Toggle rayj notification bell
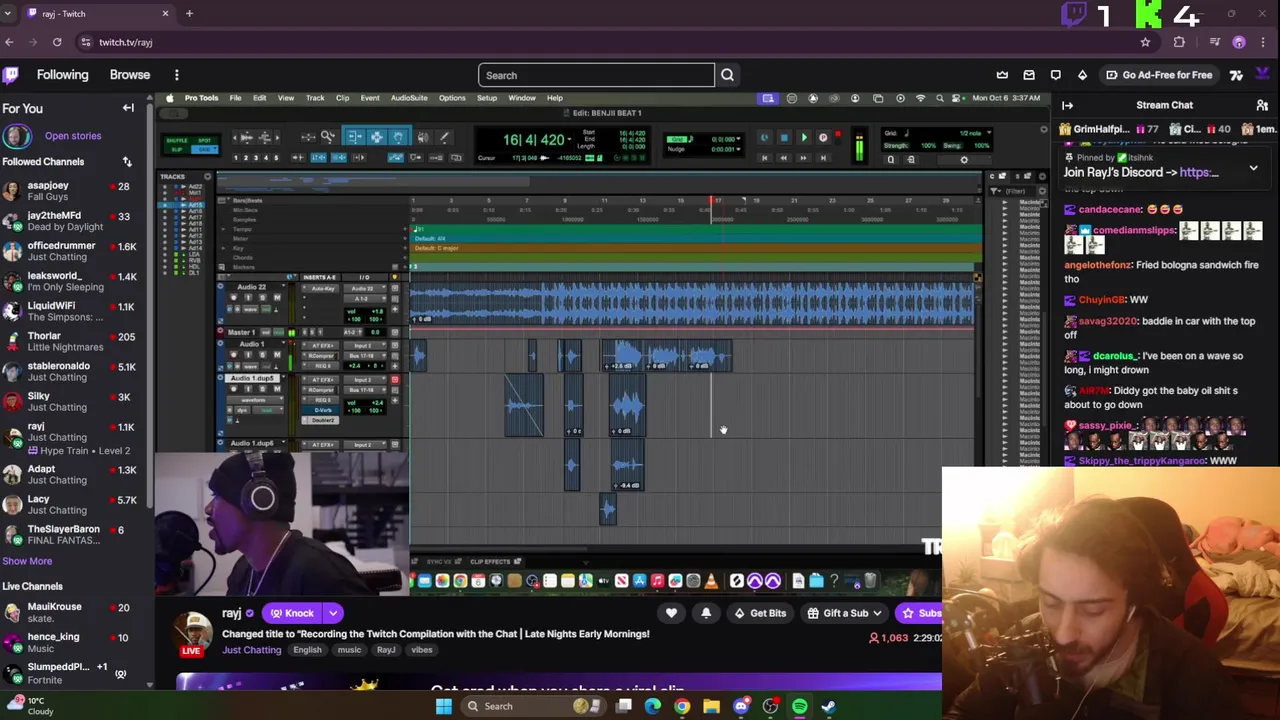 706,613
